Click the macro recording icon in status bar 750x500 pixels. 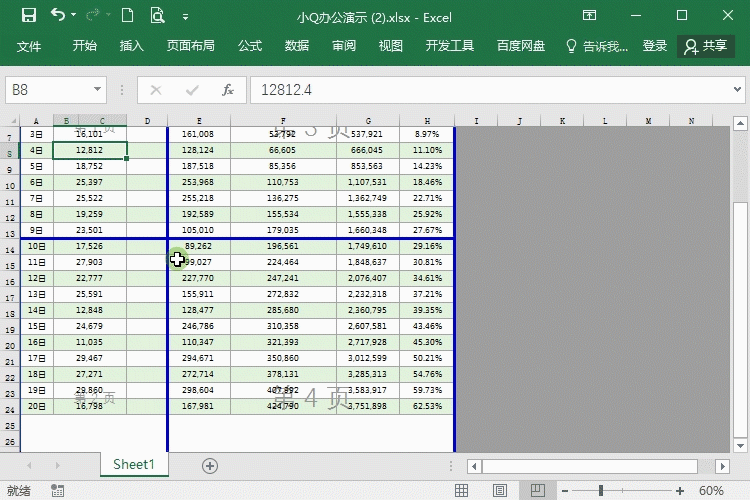click(x=57, y=490)
